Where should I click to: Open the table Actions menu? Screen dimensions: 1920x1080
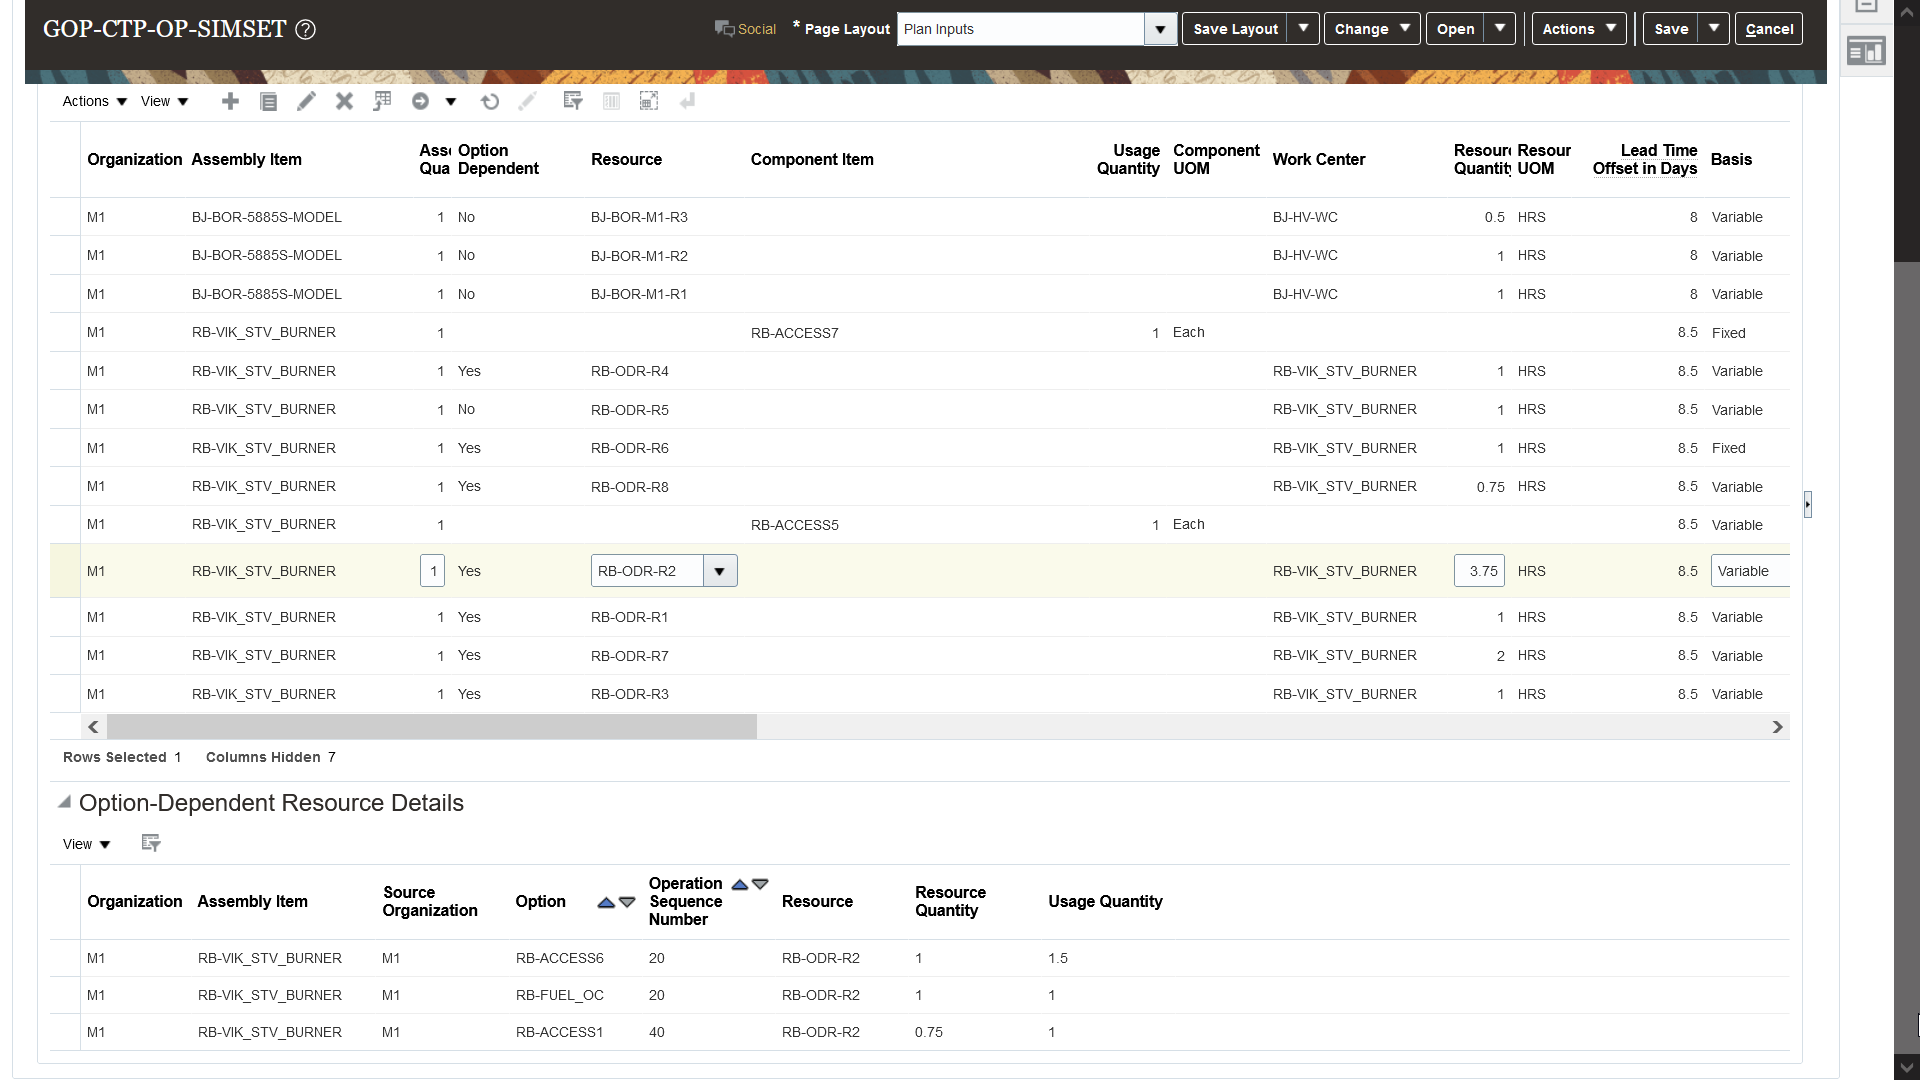click(95, 101)
